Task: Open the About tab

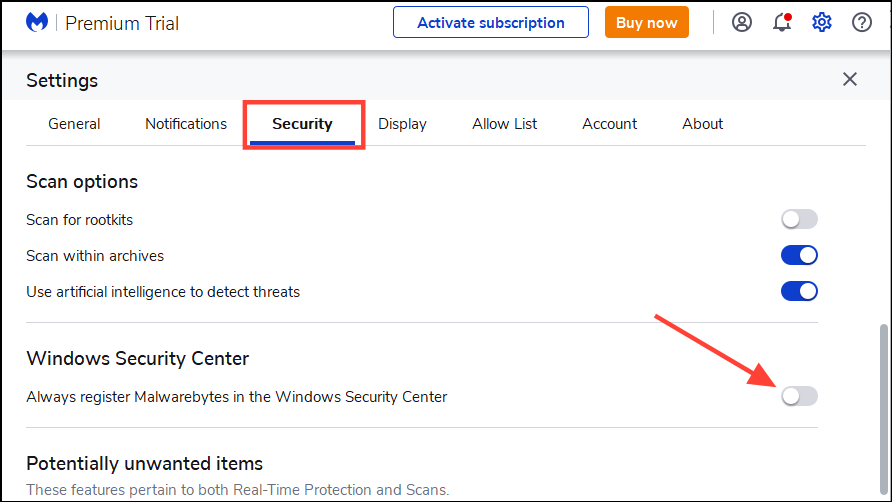Action: point(702,124)
